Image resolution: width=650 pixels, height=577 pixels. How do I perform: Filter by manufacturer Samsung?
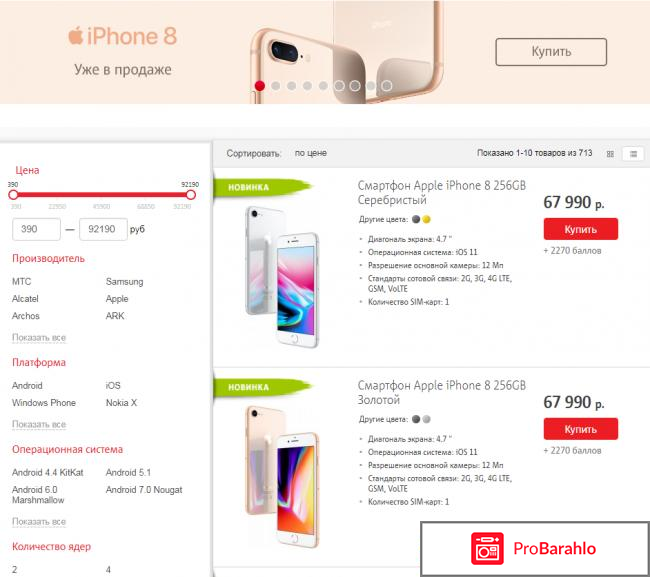point(124,281)
